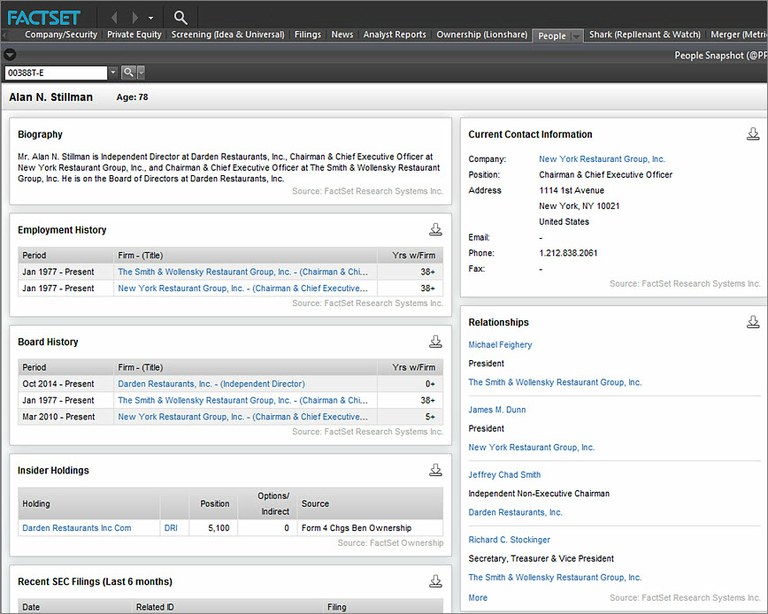Open Darden Restaurants Inc Com holding link
Viewport: 768px width, 614px height.
[77, 528]
